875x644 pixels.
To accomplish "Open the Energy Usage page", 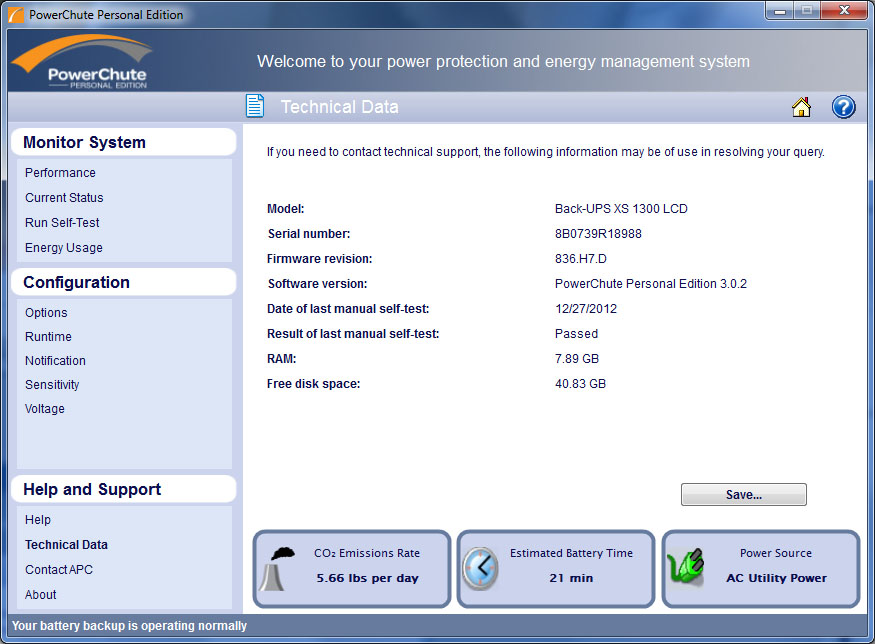I will coord(64,248).
